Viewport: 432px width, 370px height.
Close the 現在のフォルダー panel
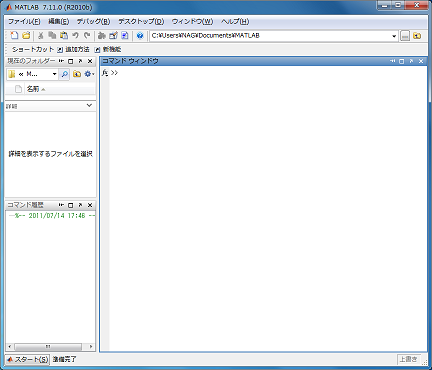point(90,61)
